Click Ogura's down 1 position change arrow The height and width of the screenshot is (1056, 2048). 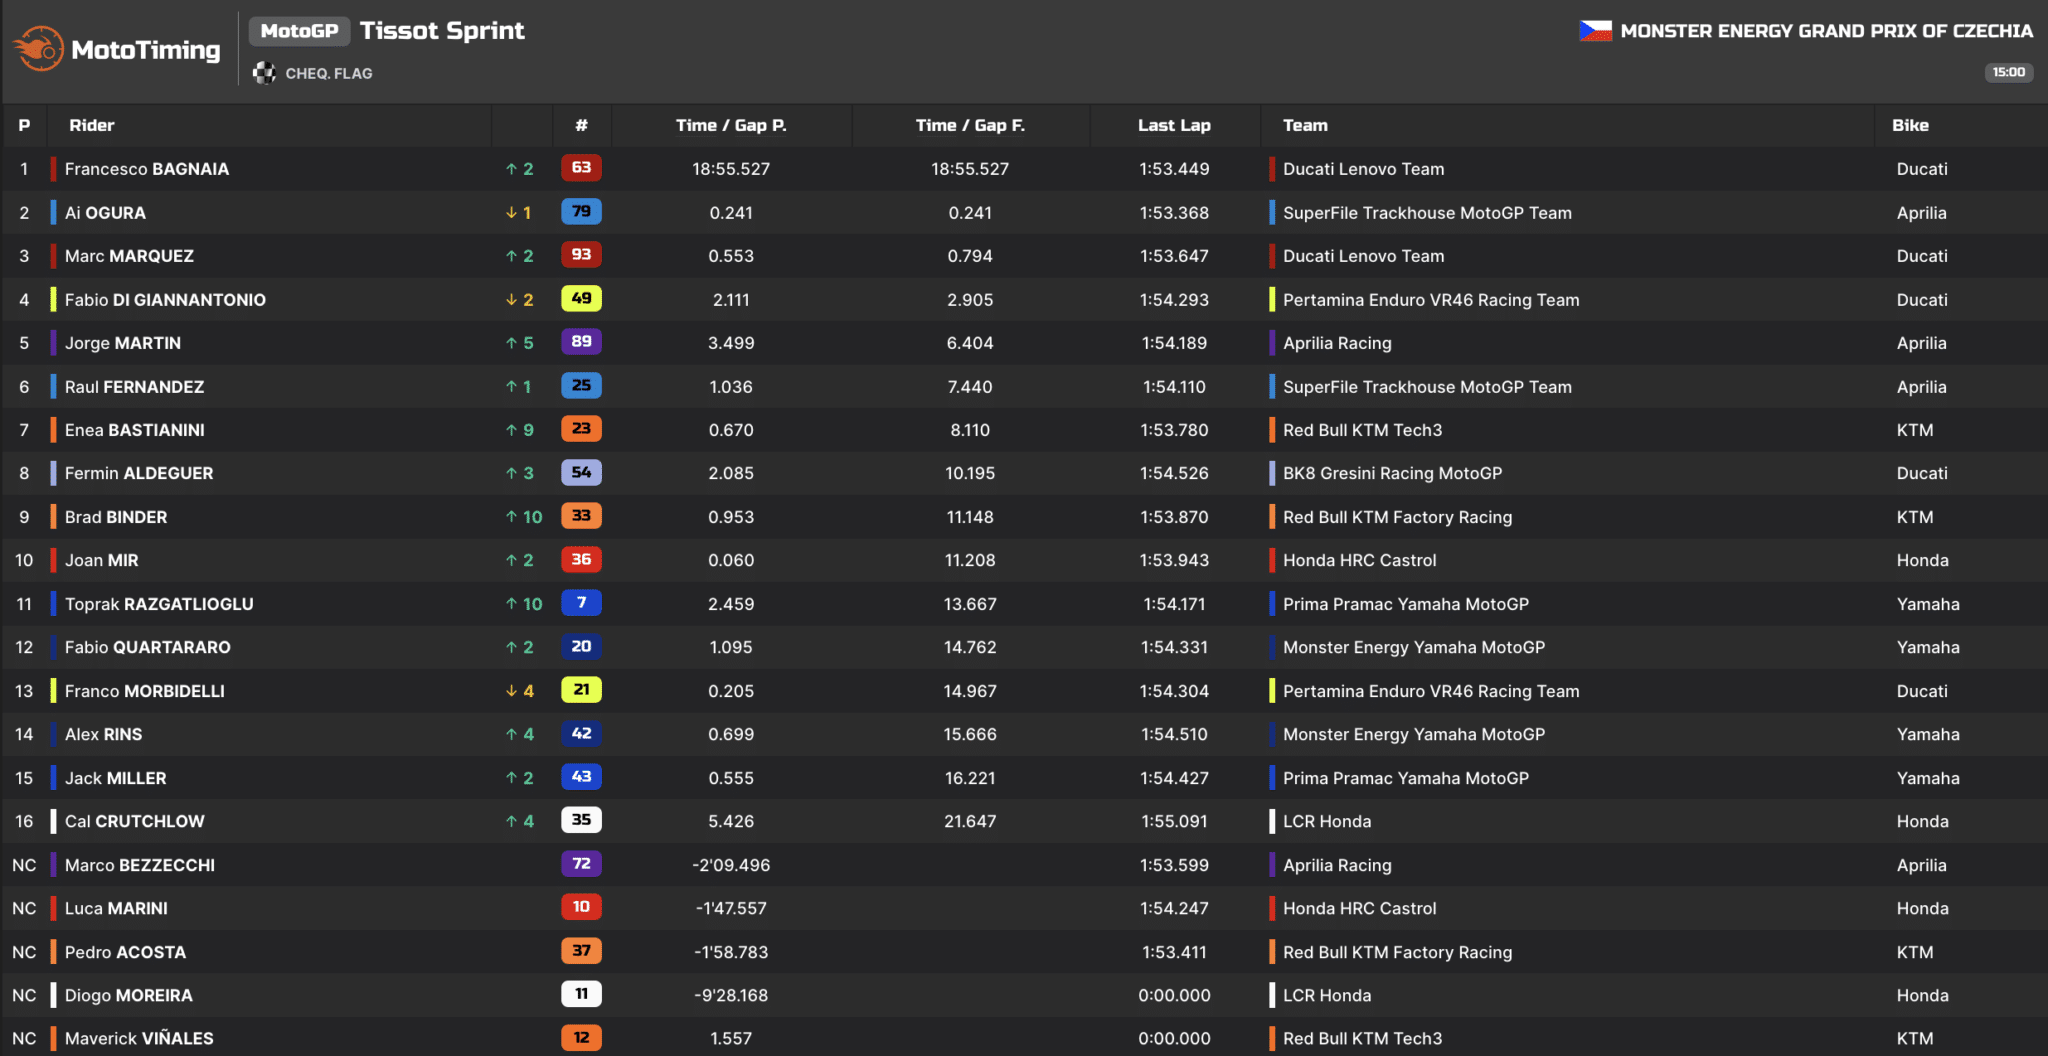tap(518, 213)
